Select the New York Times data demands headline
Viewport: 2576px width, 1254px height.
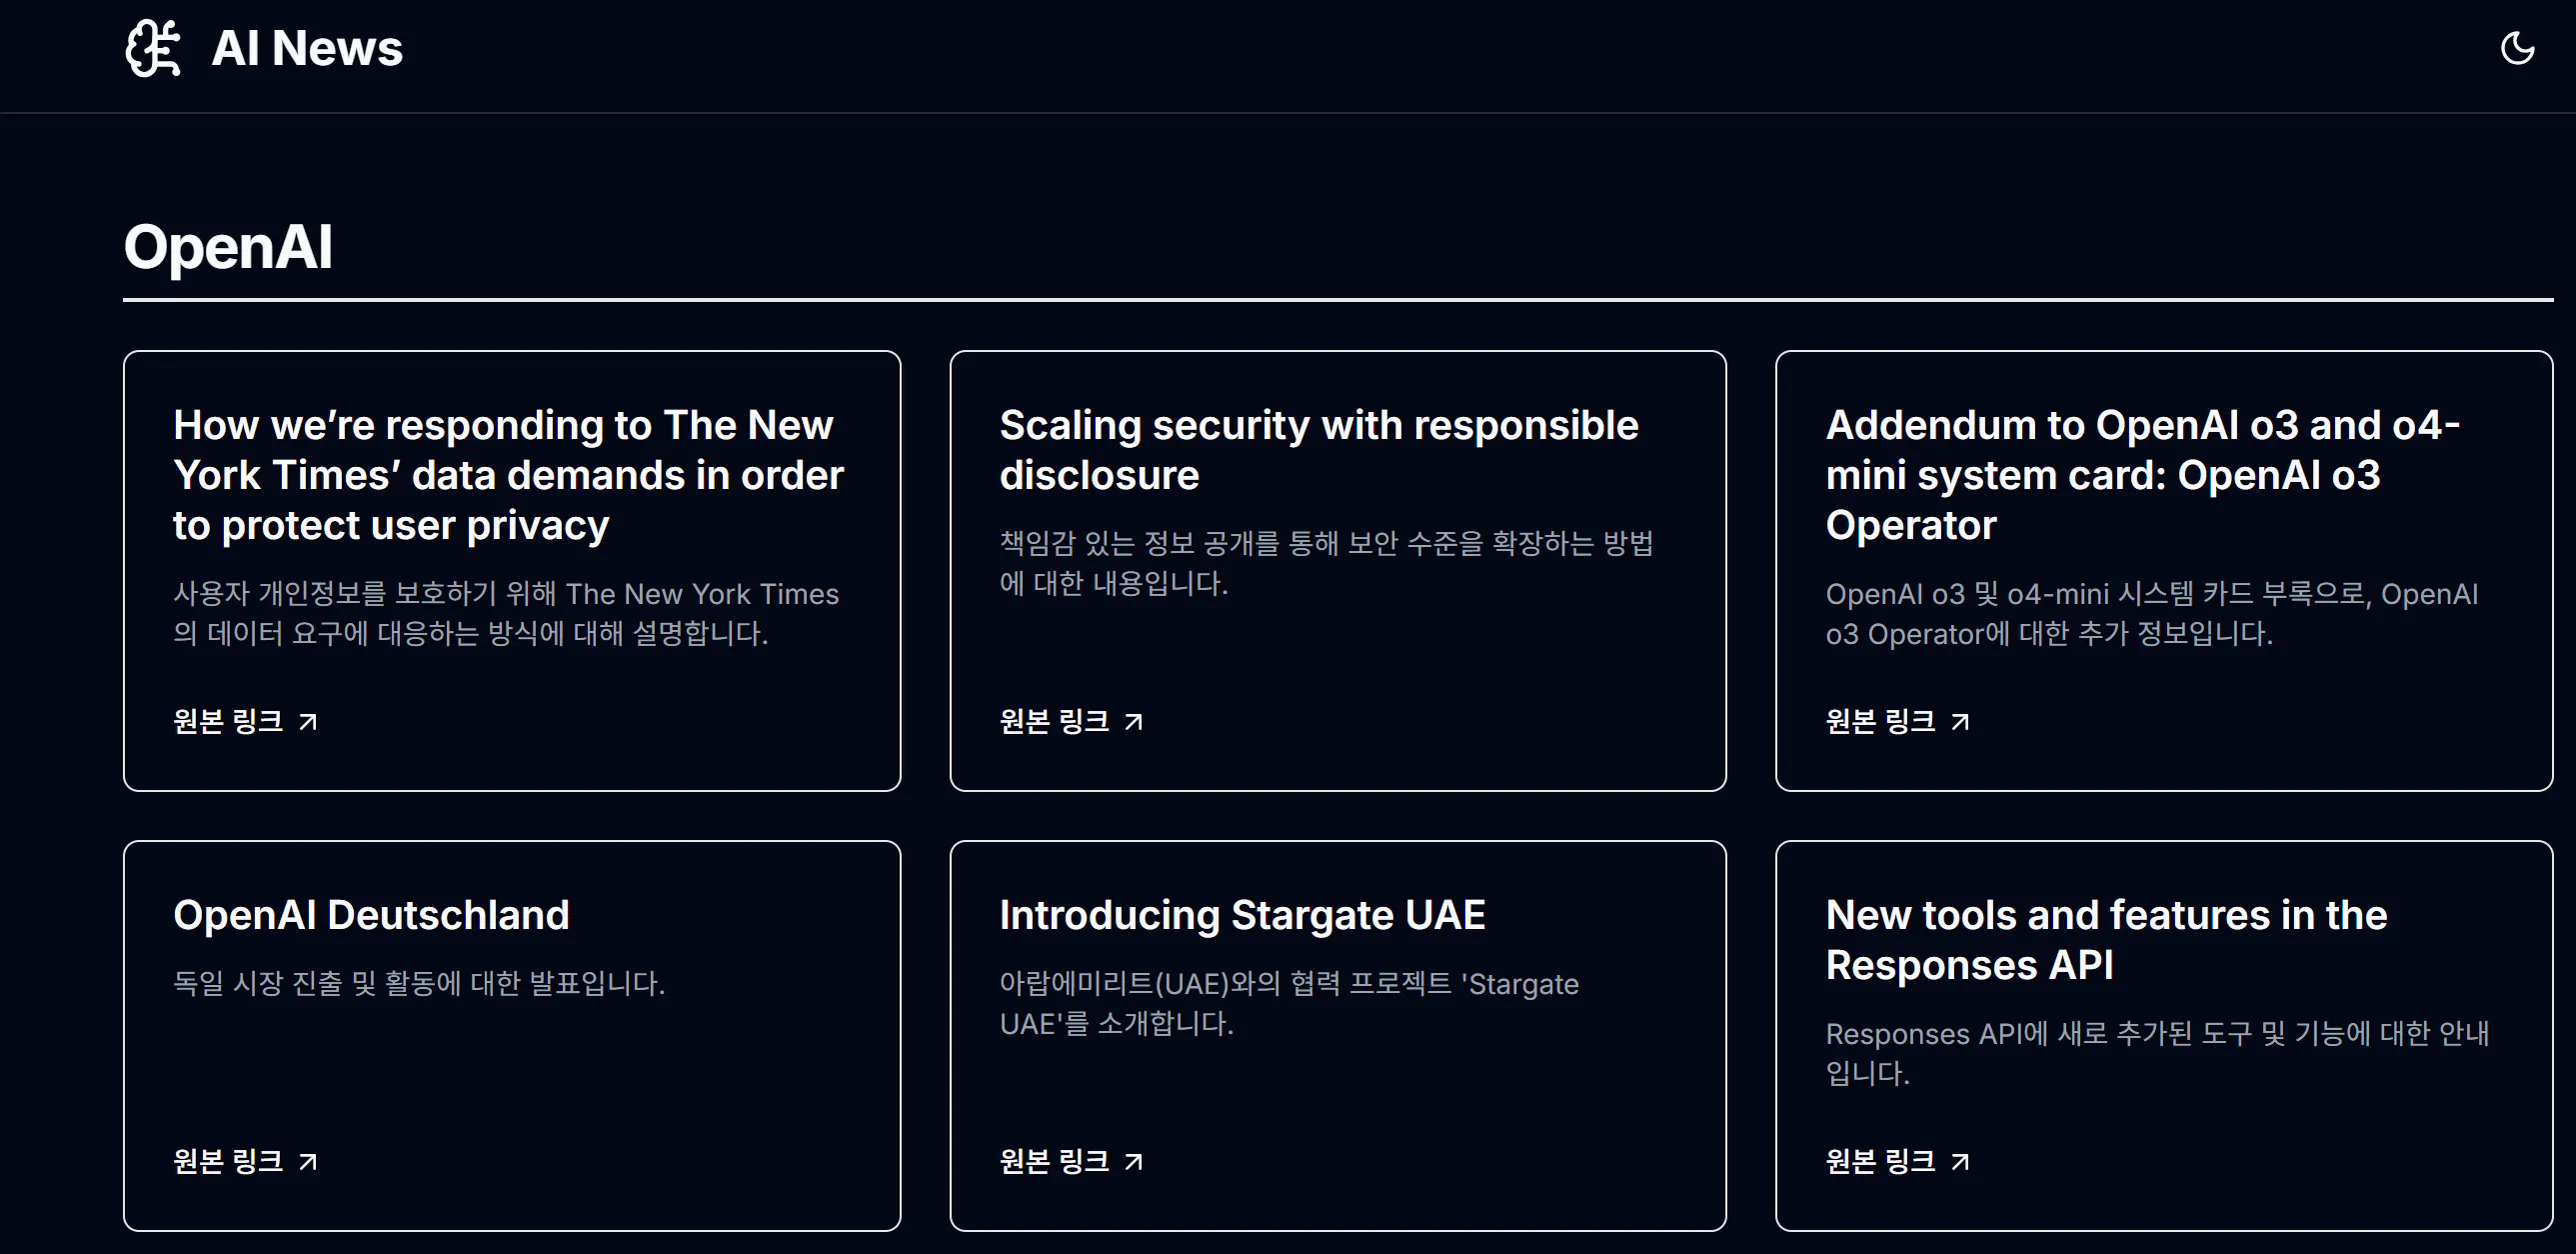point(508,475)
